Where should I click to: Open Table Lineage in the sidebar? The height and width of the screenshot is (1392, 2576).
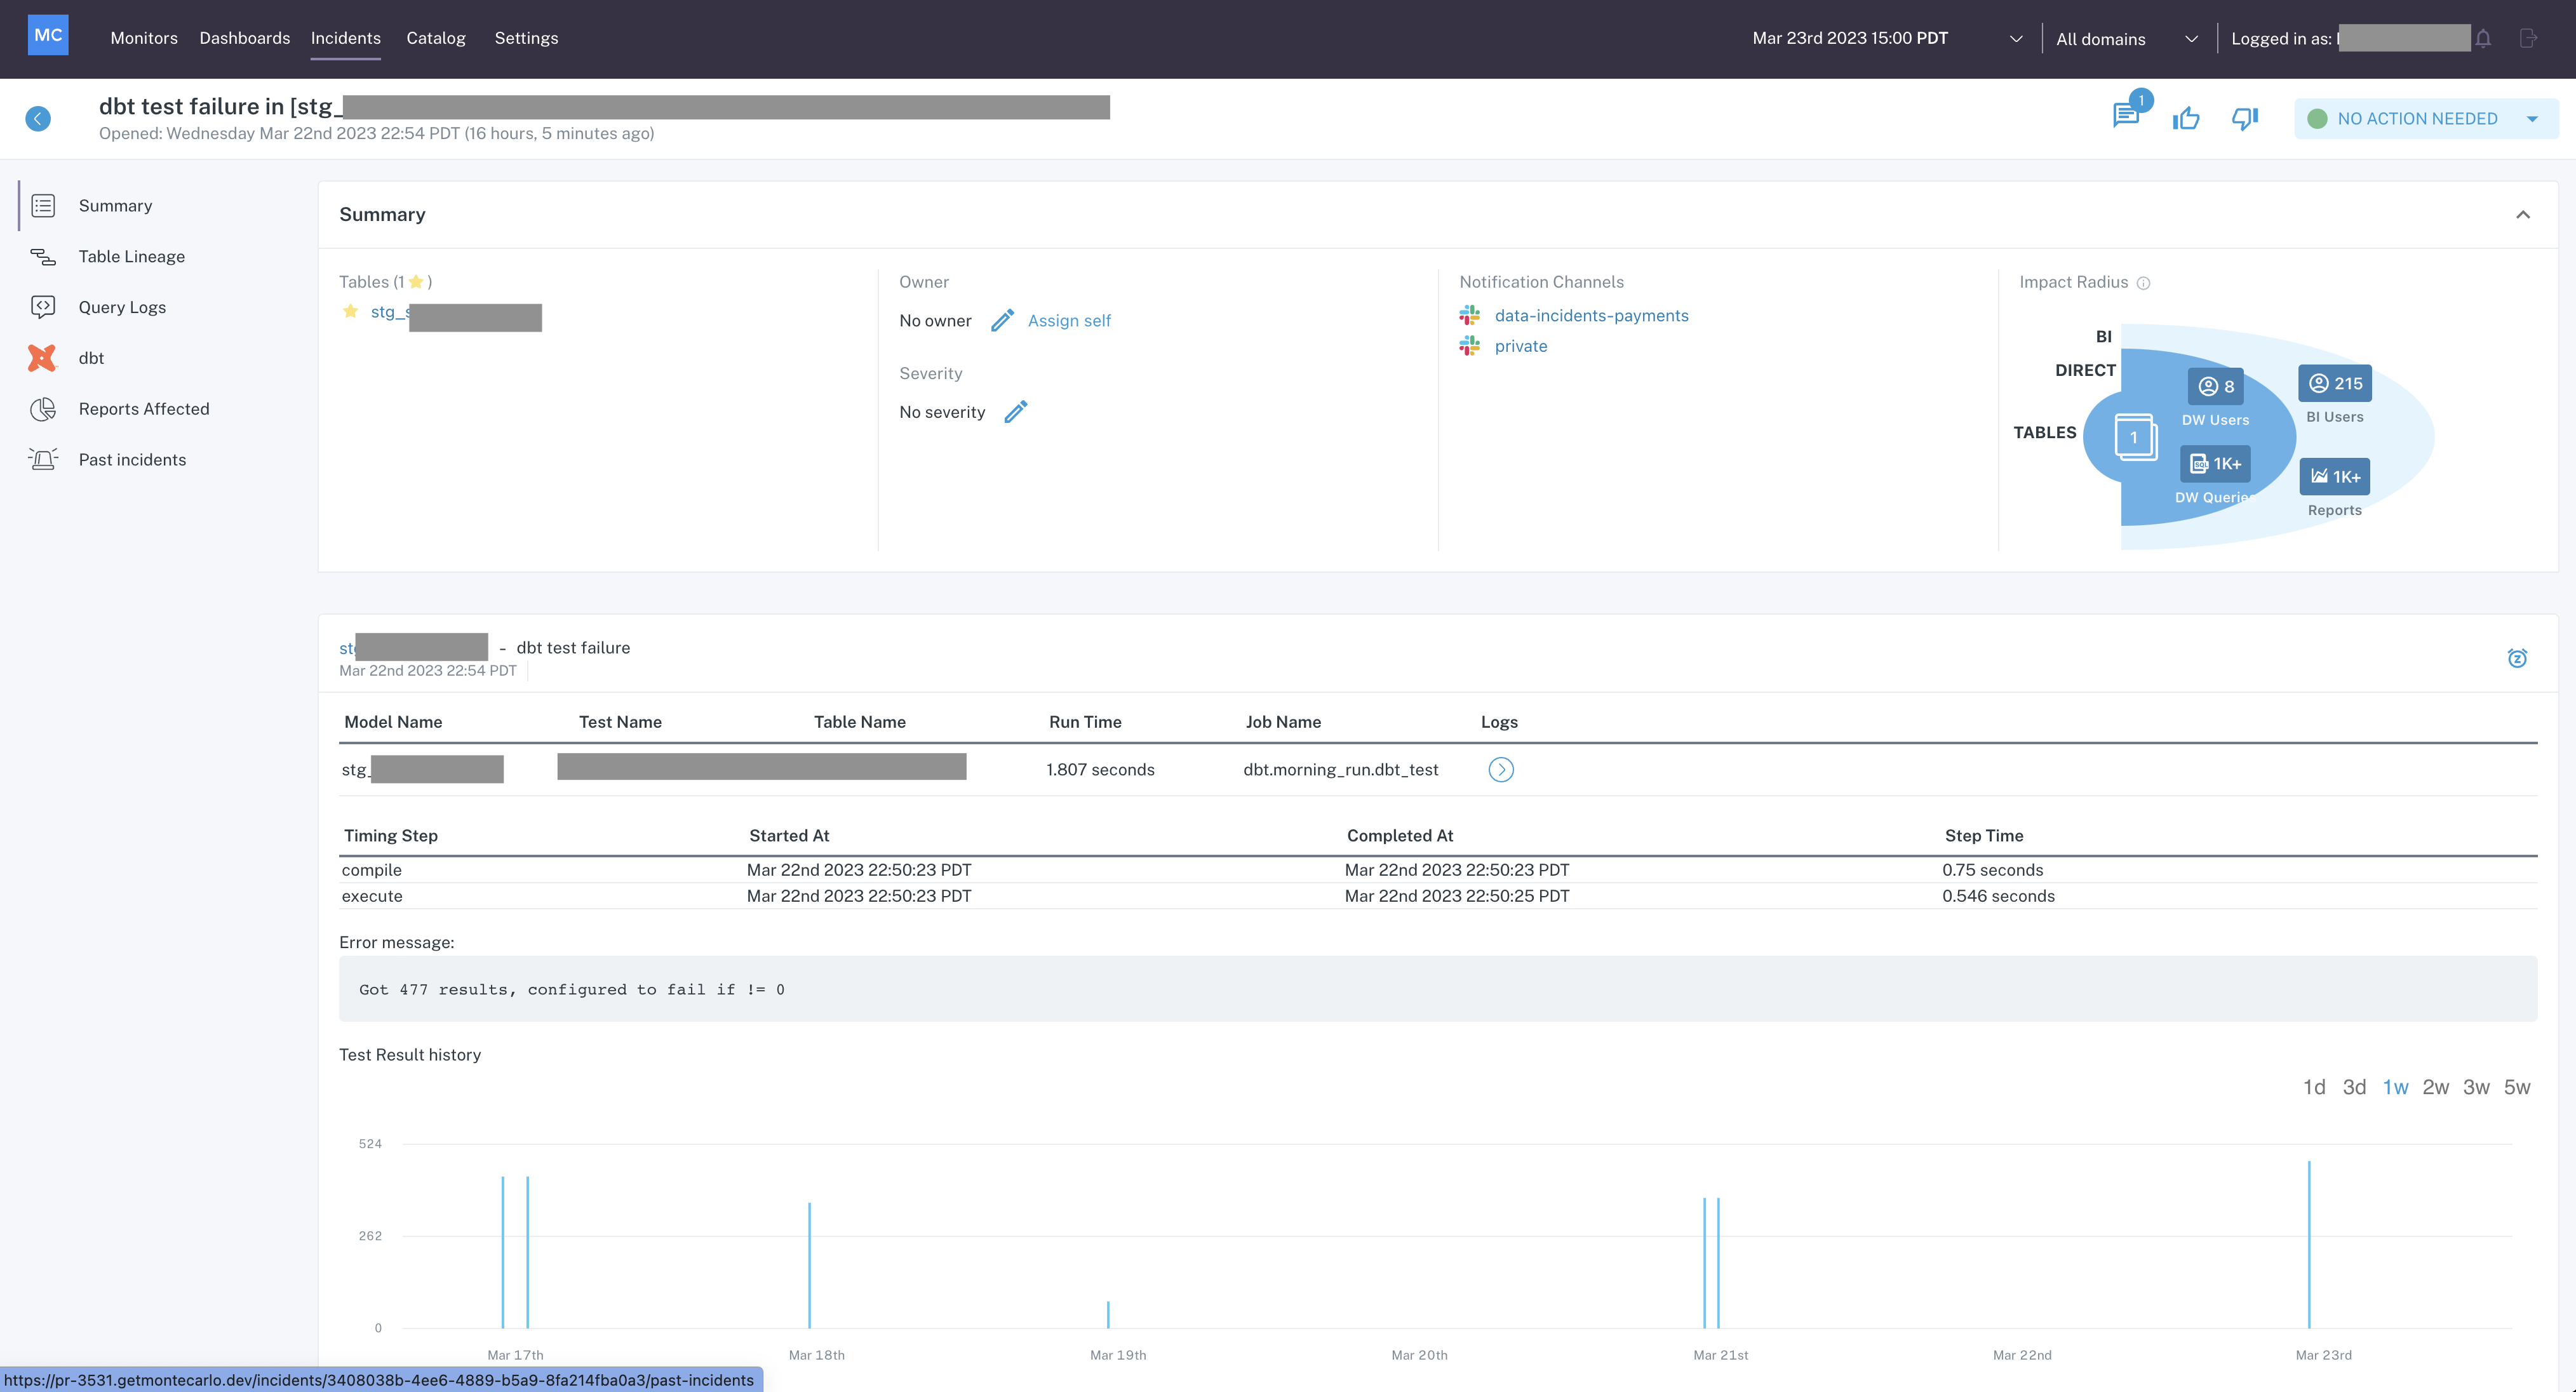[131, 257]
